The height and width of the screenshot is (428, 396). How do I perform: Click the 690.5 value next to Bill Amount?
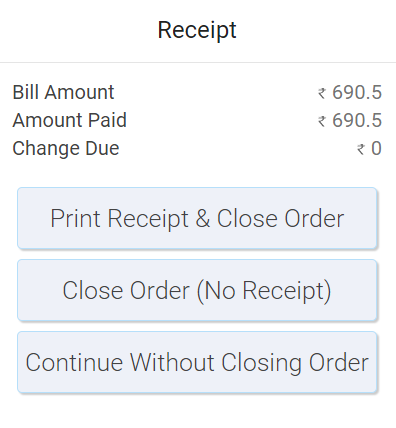(357, 92)
